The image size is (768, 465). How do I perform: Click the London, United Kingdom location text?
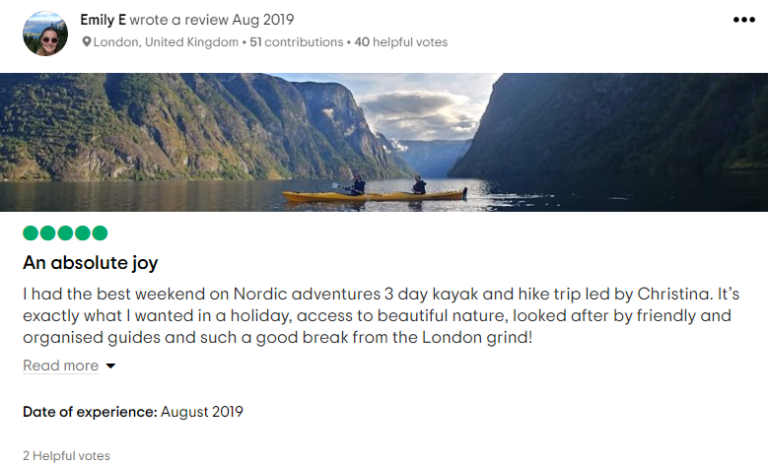click(x=166, y=42)
